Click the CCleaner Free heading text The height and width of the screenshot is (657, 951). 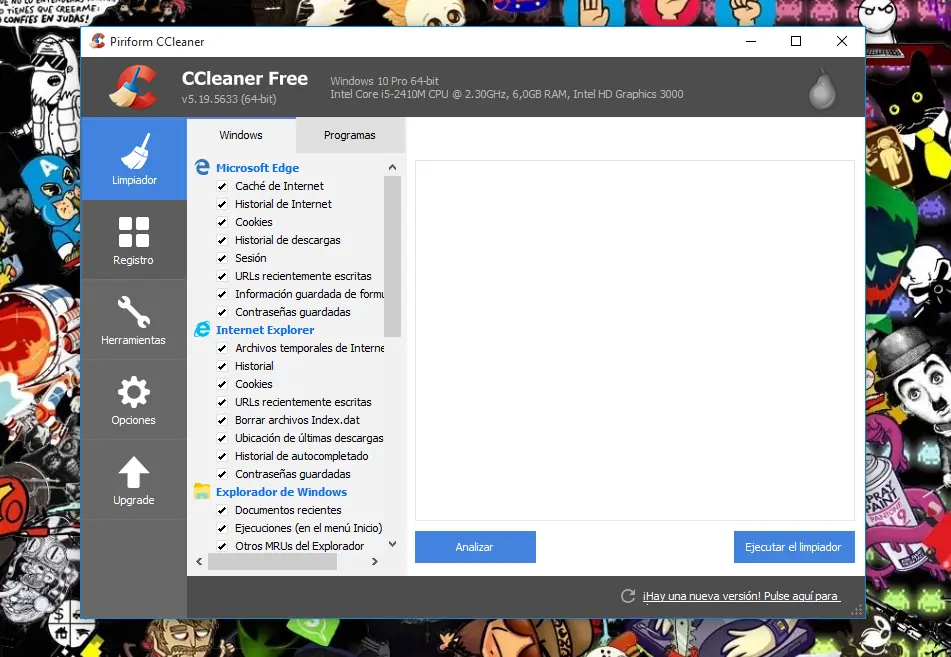[245, 78]
